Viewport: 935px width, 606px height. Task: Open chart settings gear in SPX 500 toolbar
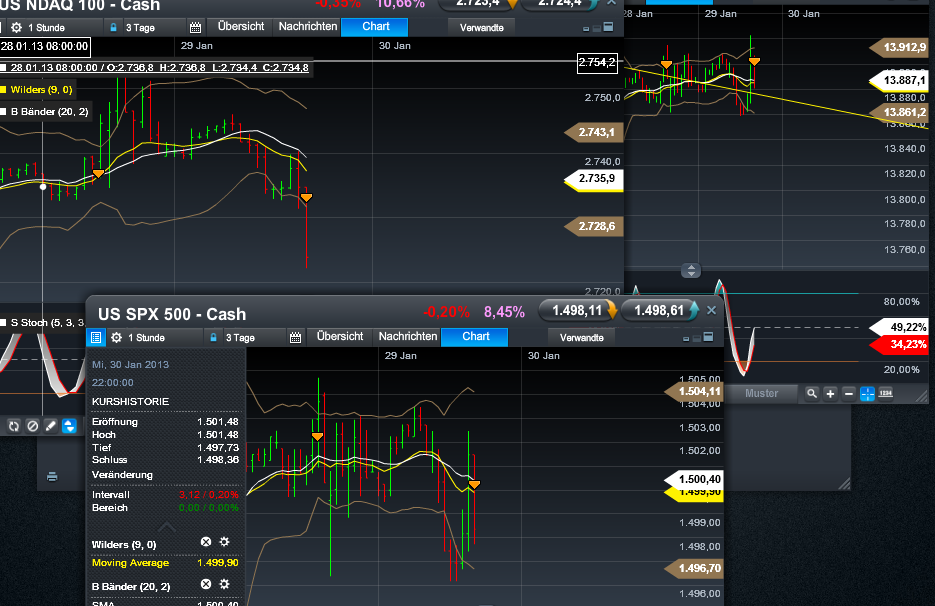pos(116,338)
